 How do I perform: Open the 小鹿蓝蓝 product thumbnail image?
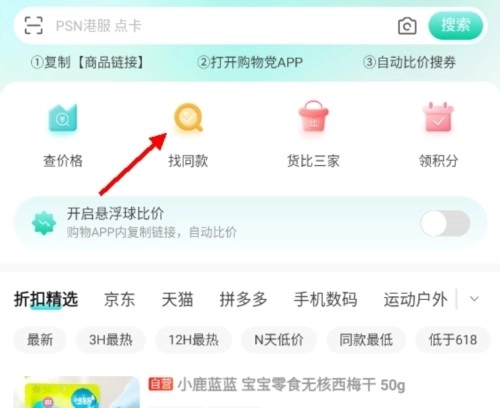click(x=76, y=392)
